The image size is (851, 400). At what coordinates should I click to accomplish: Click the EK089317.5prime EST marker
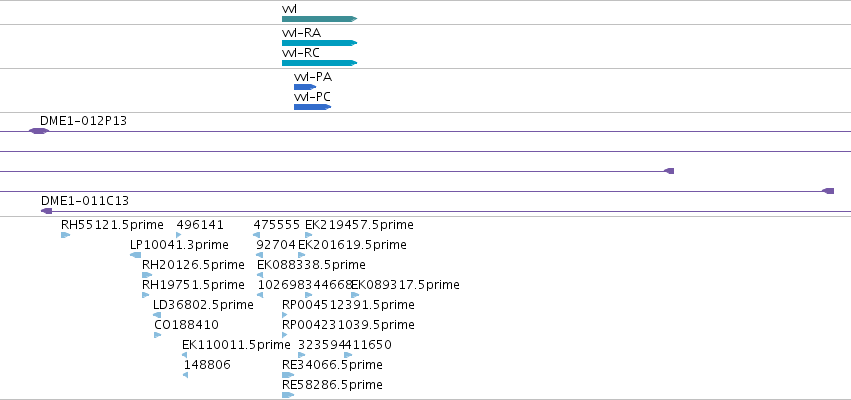click(x=355, y=295)
